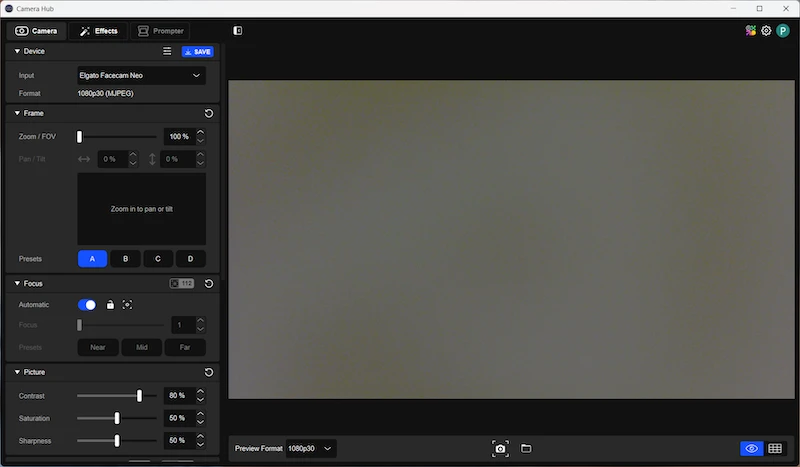The height and width of the screenshot is (467, 800).
Task: Click the 1080p30 (MJPEG) format text
Action: coord(106,93)
